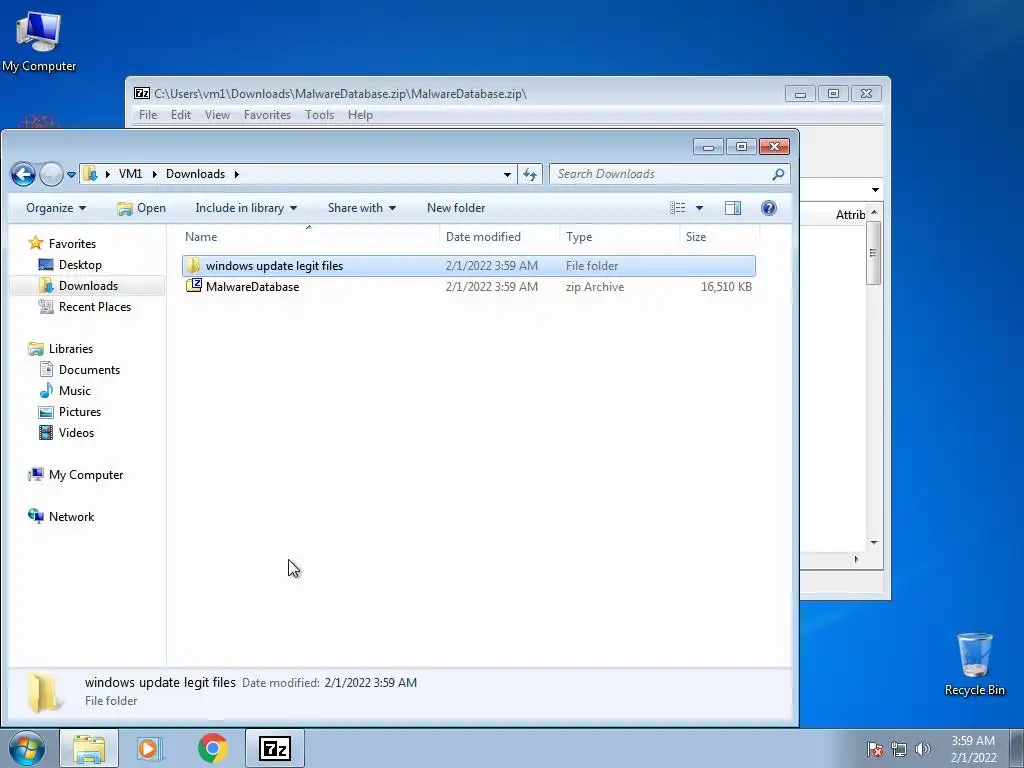Click Downloads in the address breadcrumb
Screen dimensions: 1024x768
click(195, 174)
